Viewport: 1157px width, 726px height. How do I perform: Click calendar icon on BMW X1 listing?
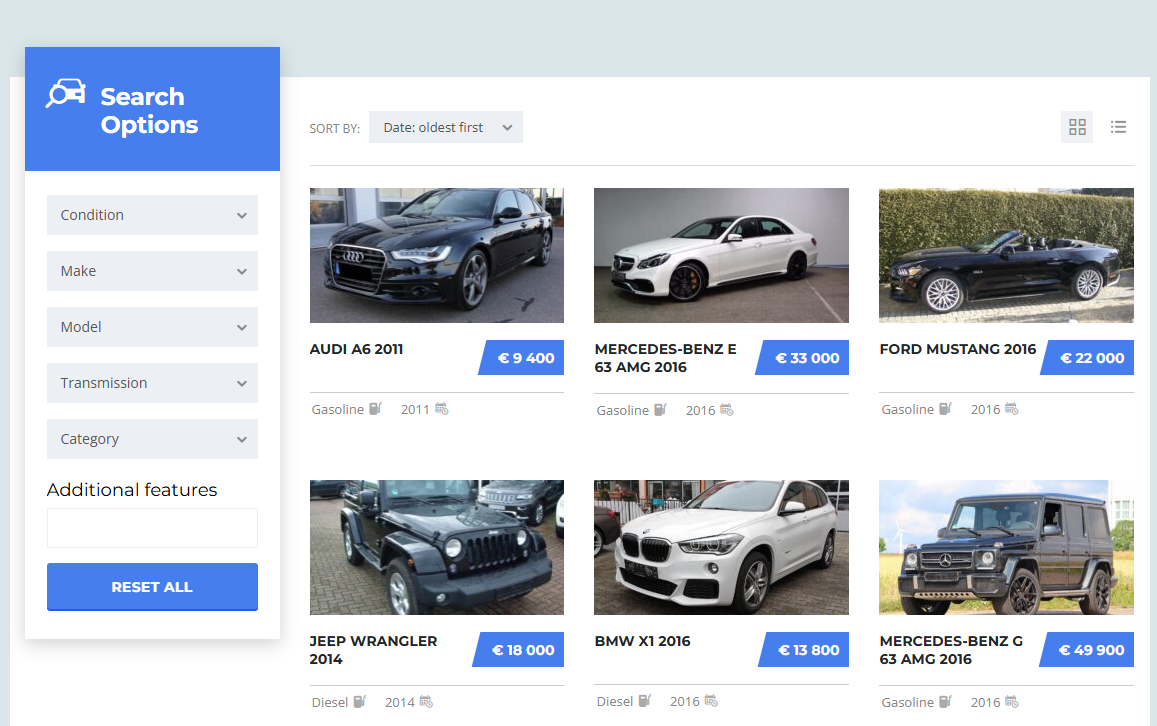[x=711, y=701]
